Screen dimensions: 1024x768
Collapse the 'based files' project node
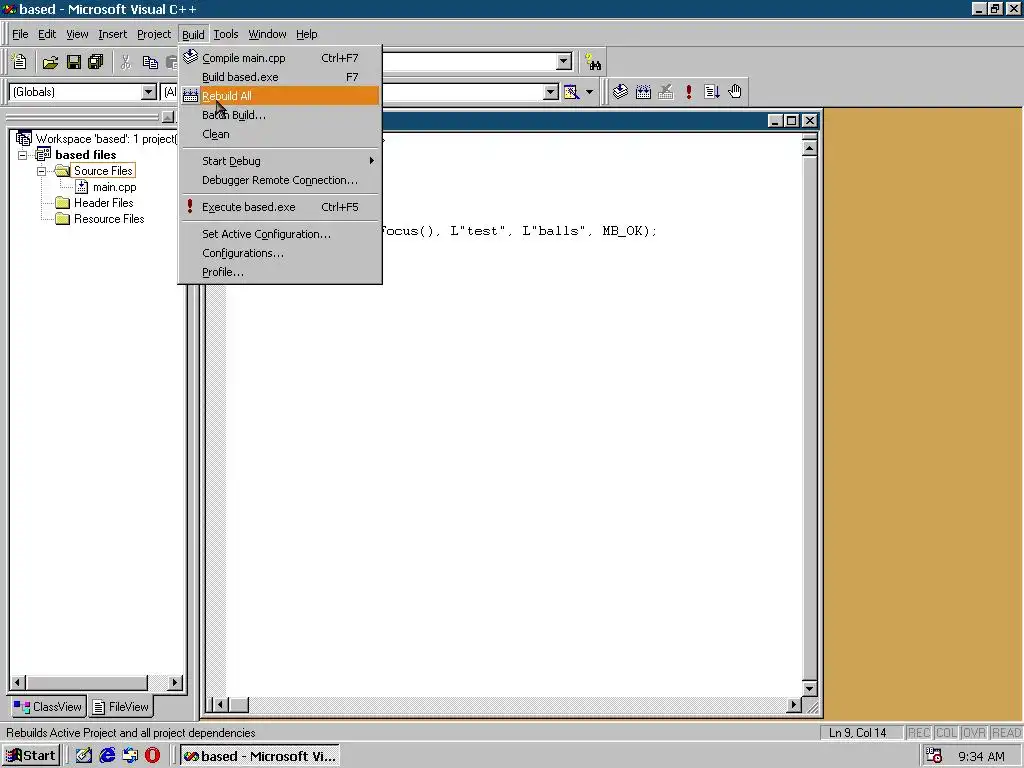pos(22,155)
